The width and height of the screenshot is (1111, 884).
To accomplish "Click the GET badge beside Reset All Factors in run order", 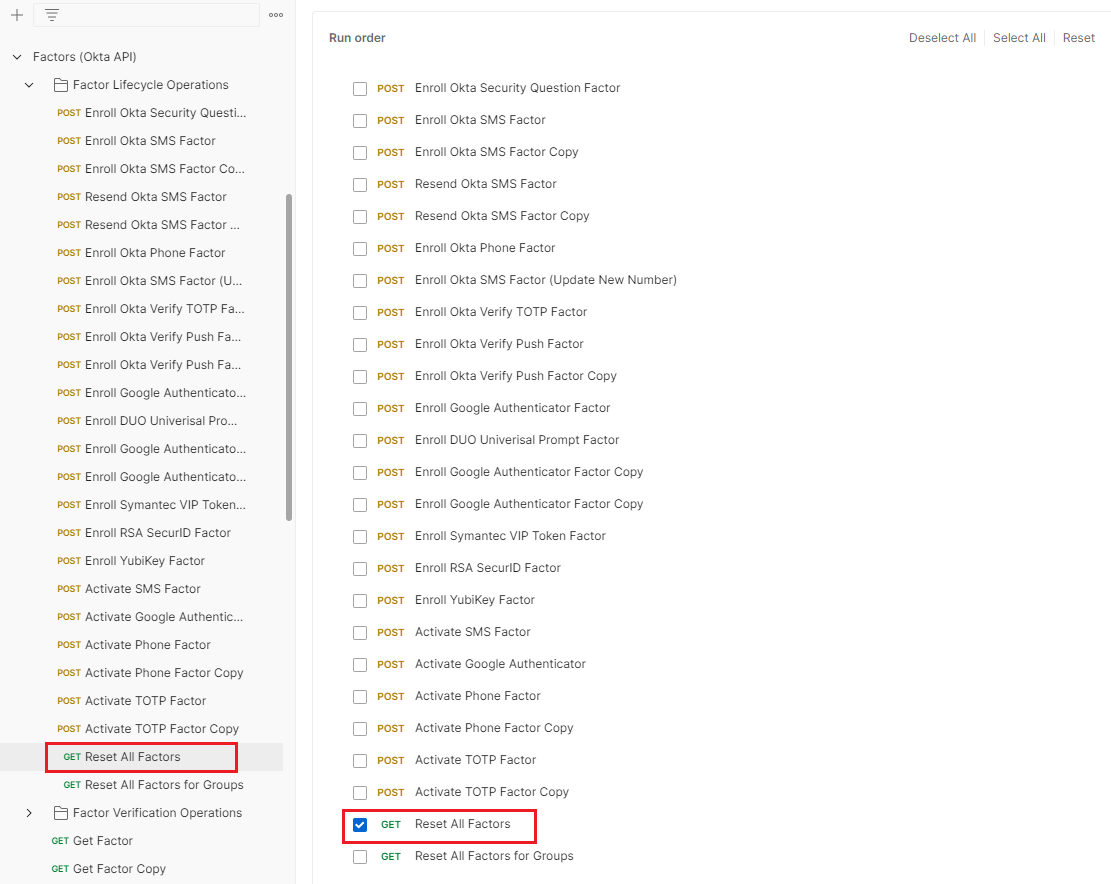I will pyautogui.click(x=390, y=825).
